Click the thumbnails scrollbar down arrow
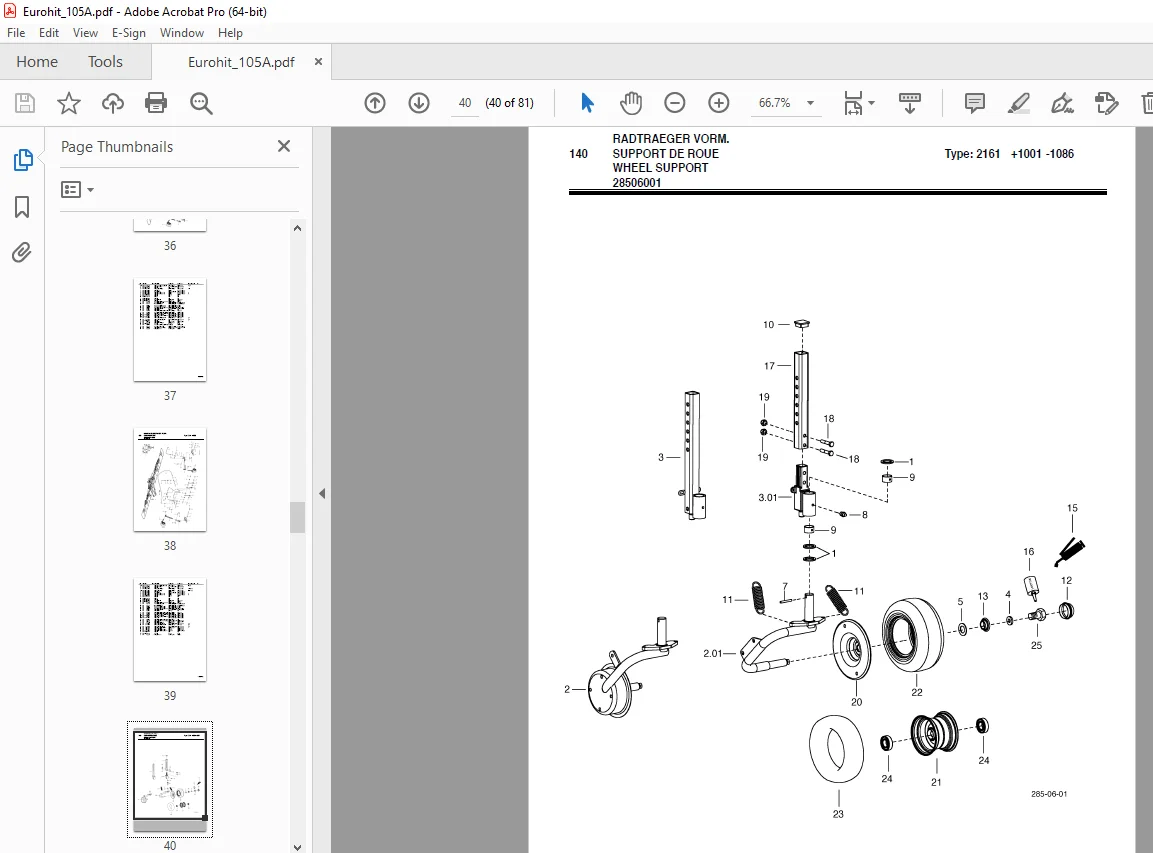Viewport: 1153px width, 853px height. 297,846
